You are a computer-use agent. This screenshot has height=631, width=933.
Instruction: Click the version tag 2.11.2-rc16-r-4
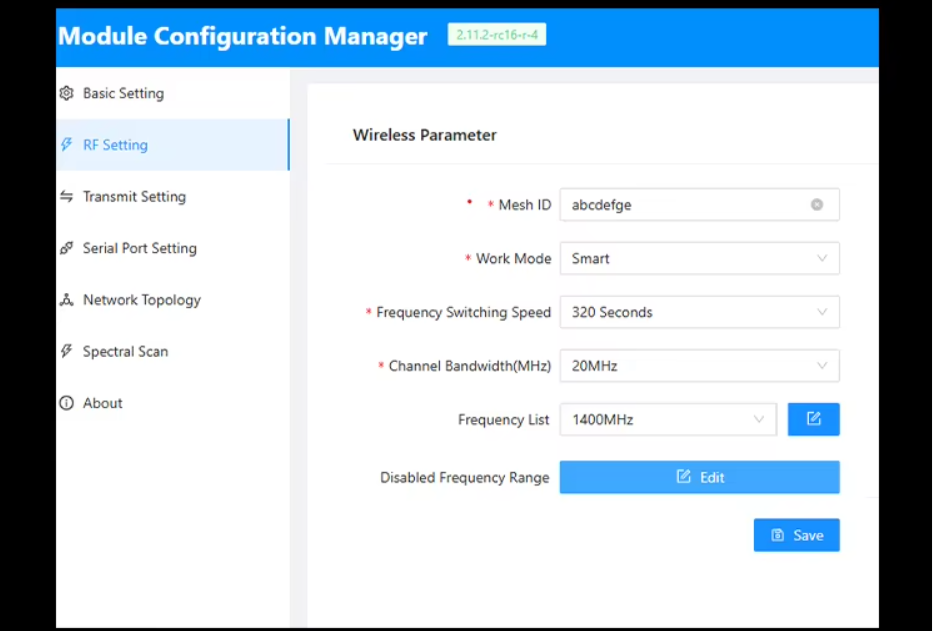tap(497, 35)
